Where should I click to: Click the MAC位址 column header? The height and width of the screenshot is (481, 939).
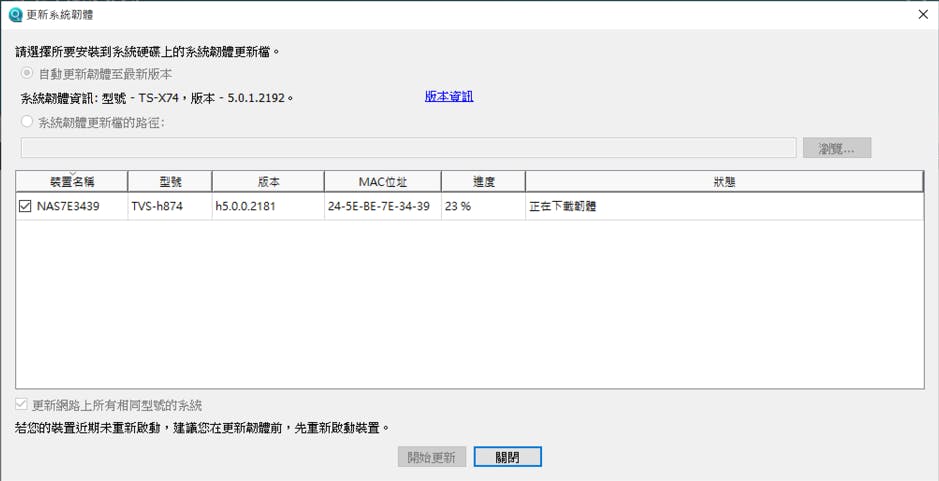point(382,182)
